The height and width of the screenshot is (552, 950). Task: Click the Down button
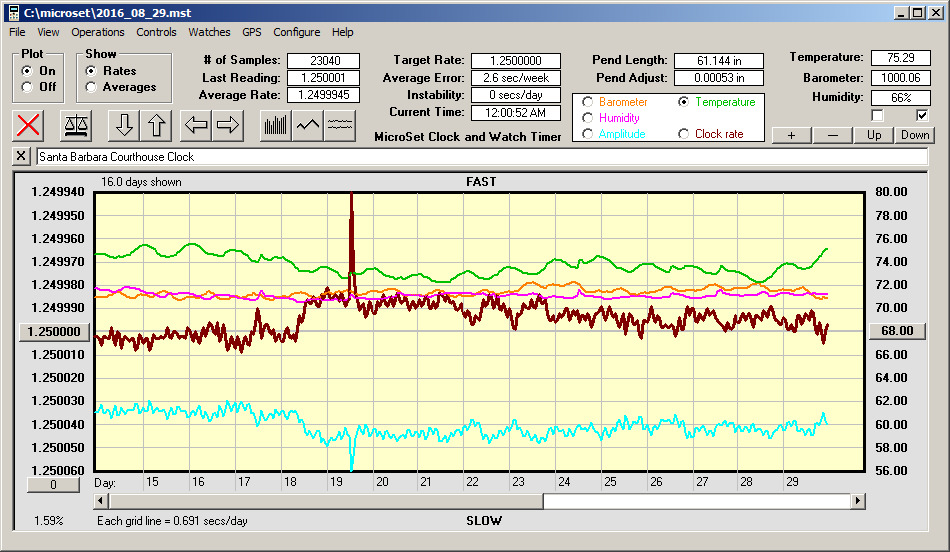pyautogui.click(x=915, y=135)
